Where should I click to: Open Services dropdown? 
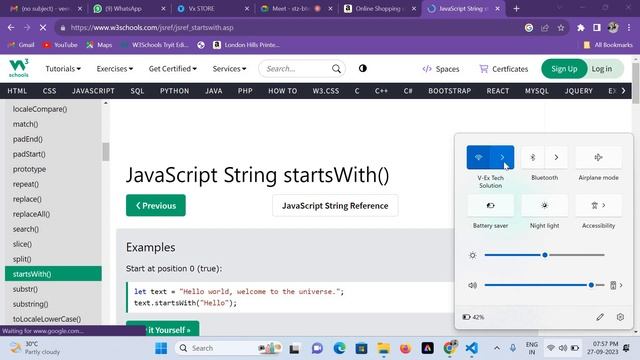229,69
